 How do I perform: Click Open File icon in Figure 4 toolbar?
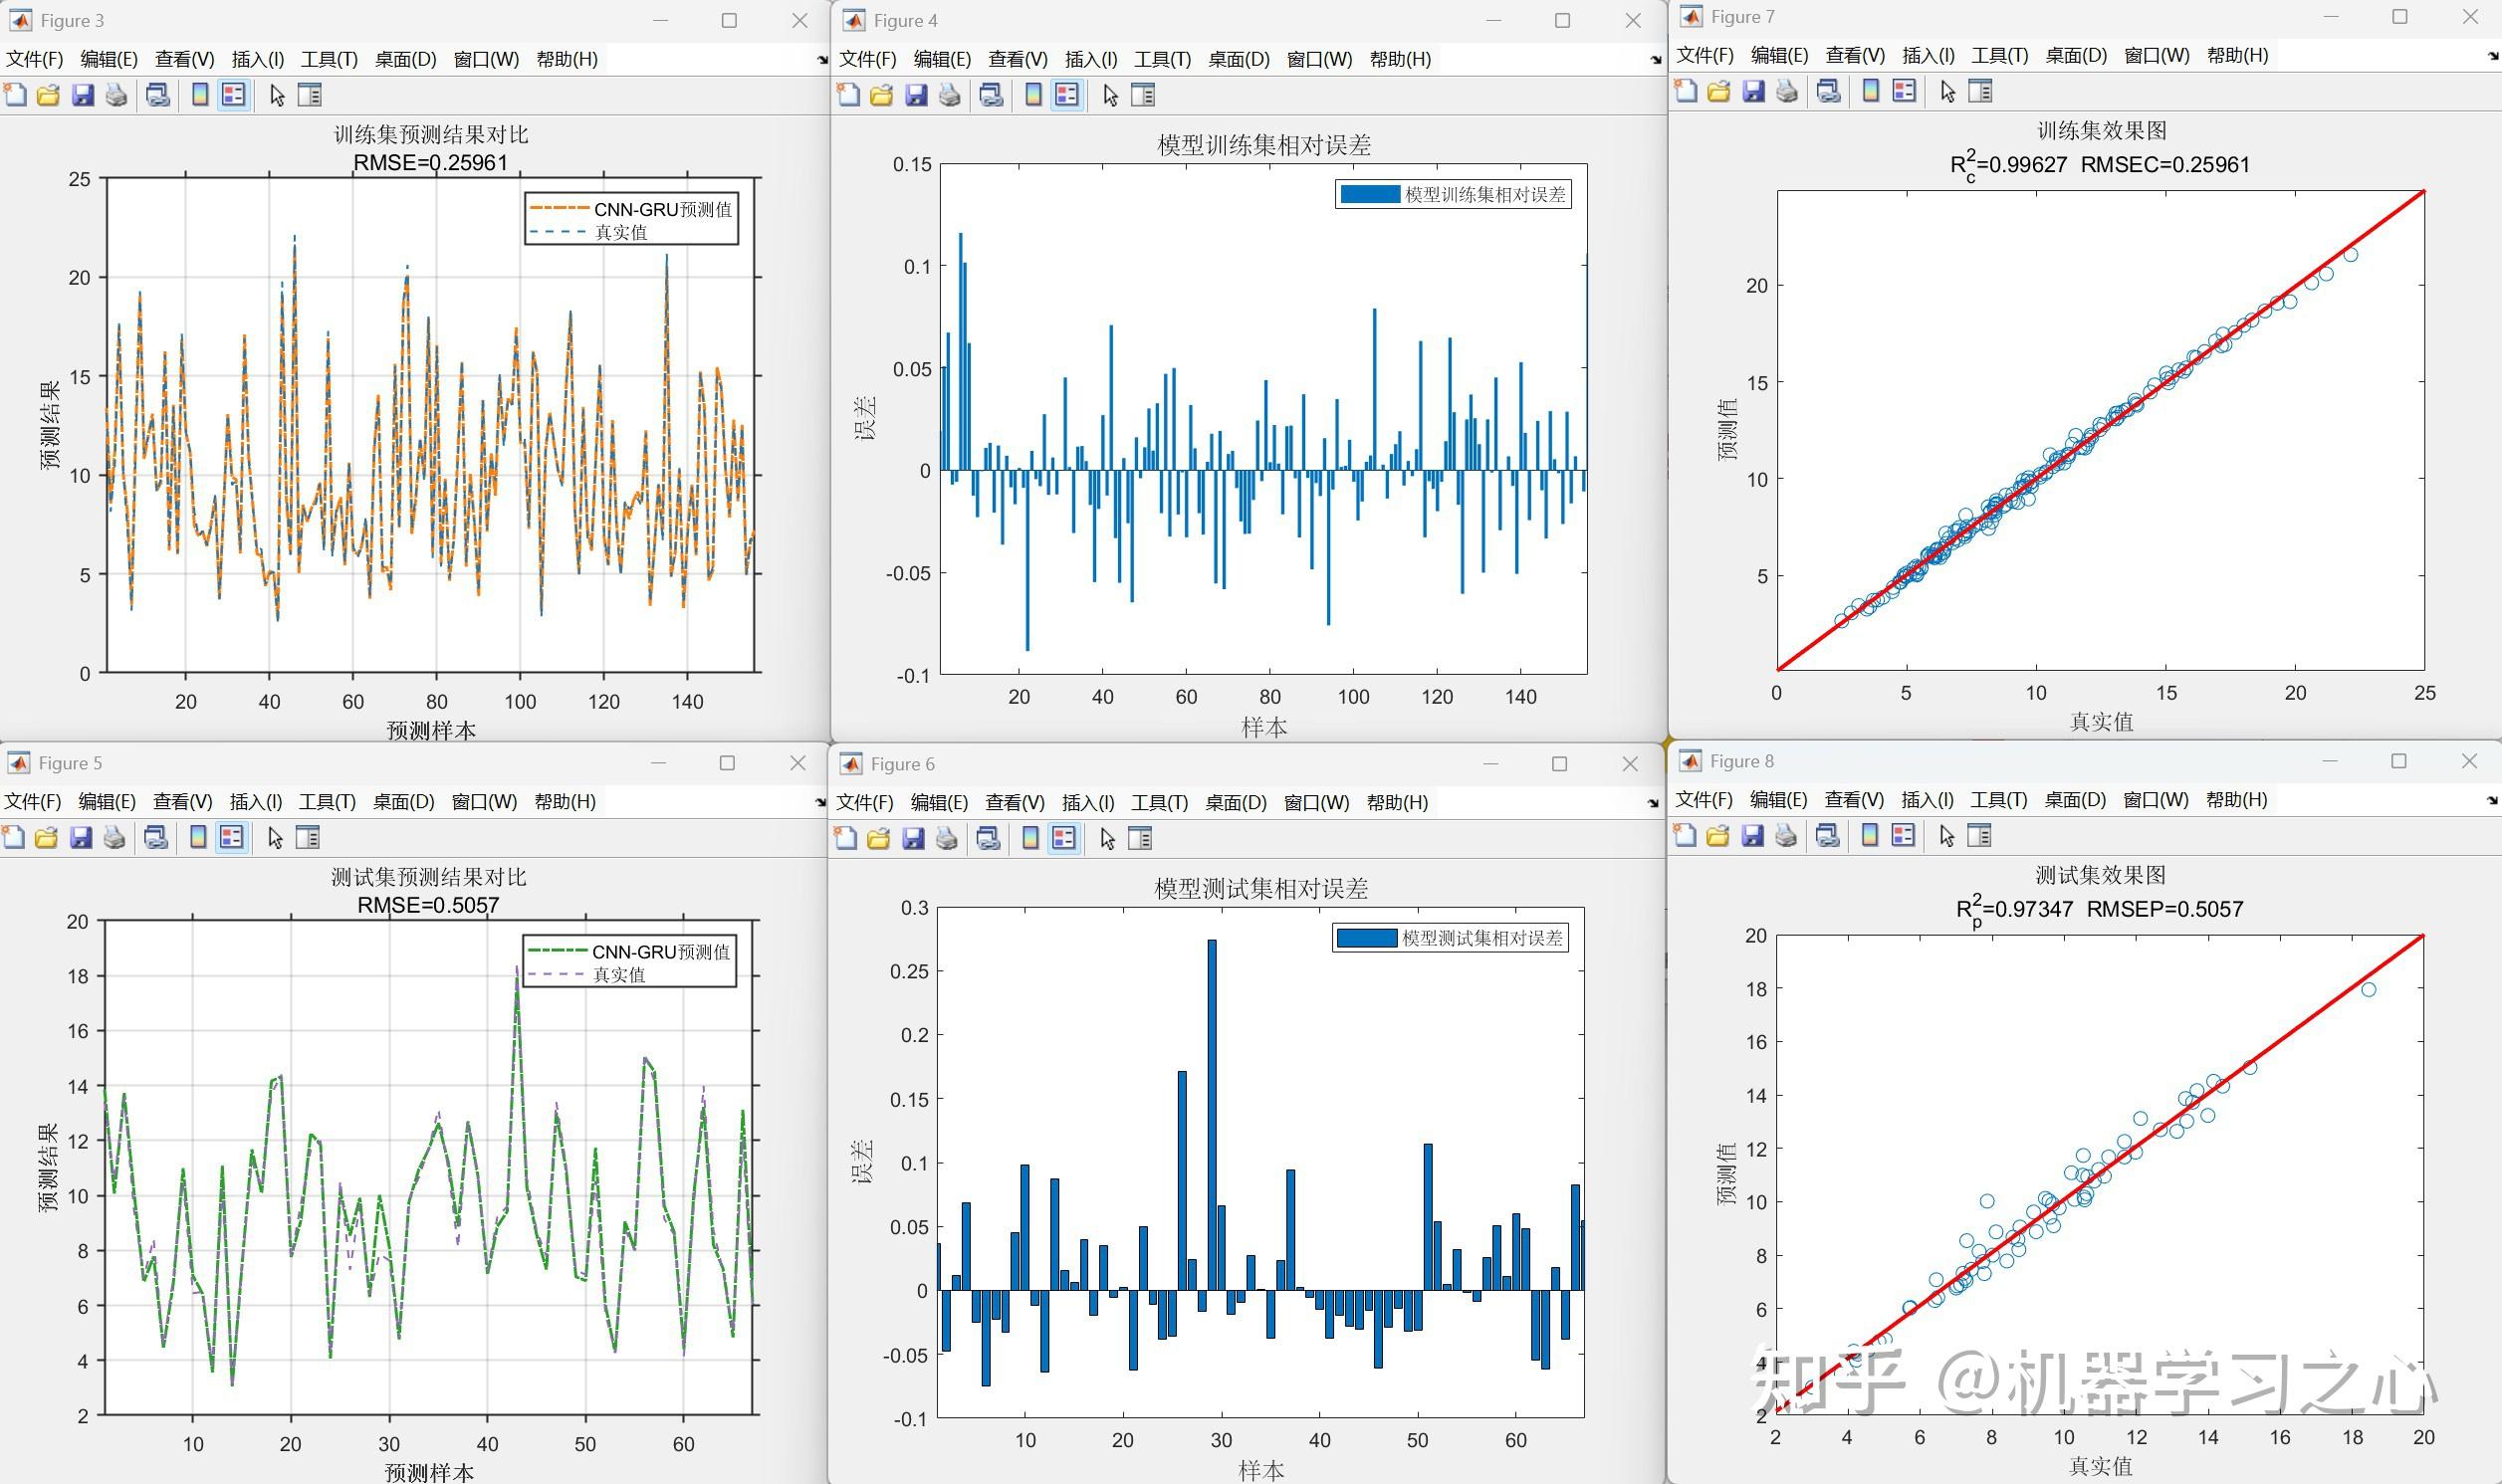[x=881, y=95]
